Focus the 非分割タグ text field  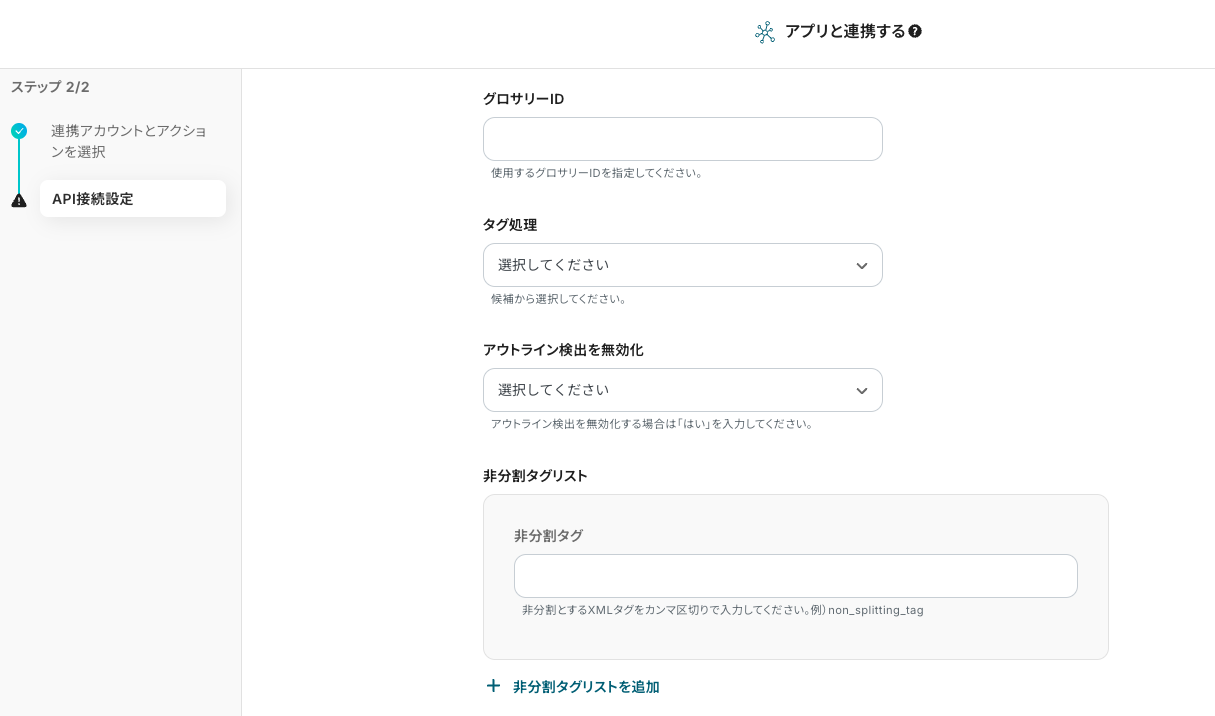[795, 576]
